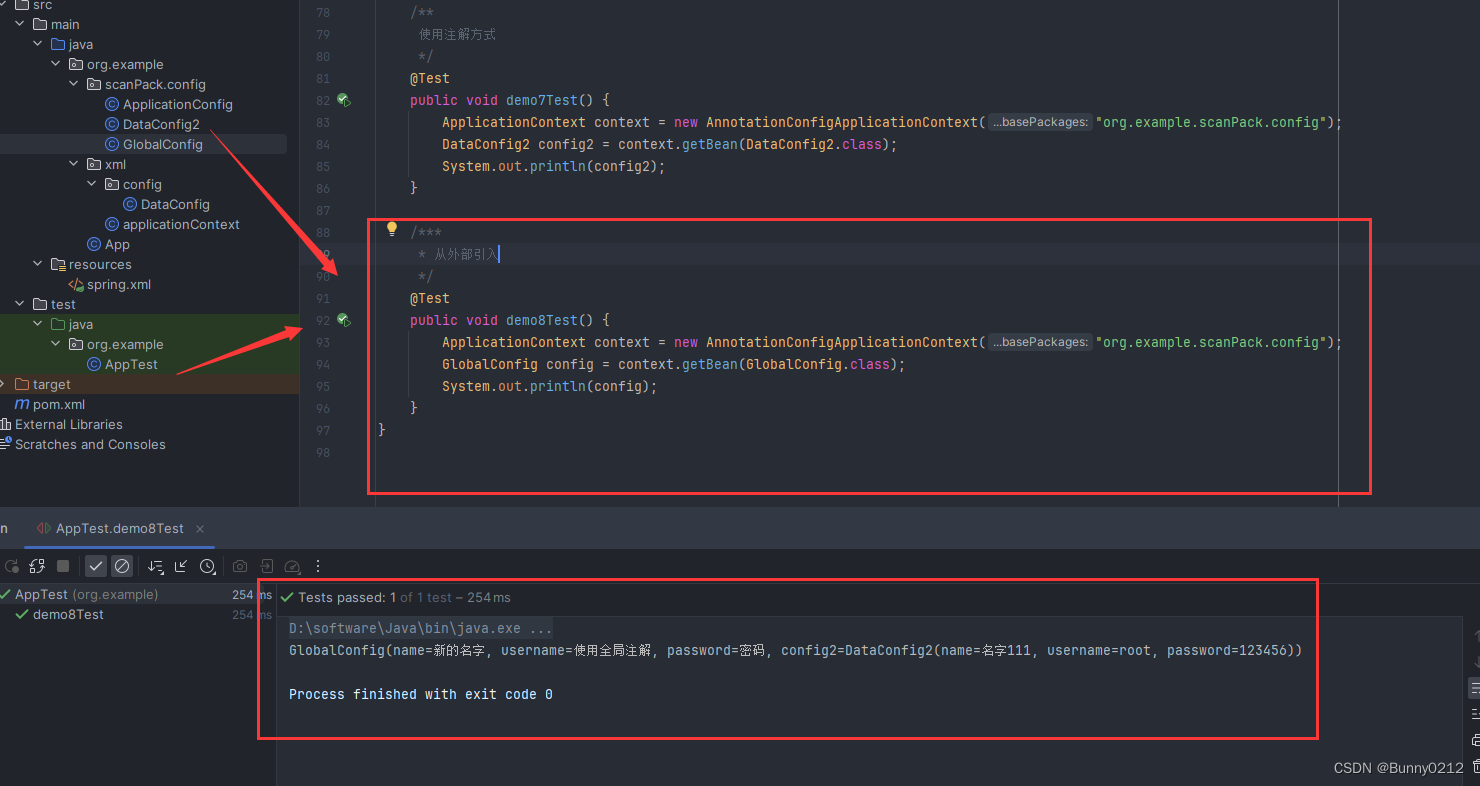Click basePackages hint on line 93
The width and height of the screenshot is (1480, 786).
tap(1040, 342)
